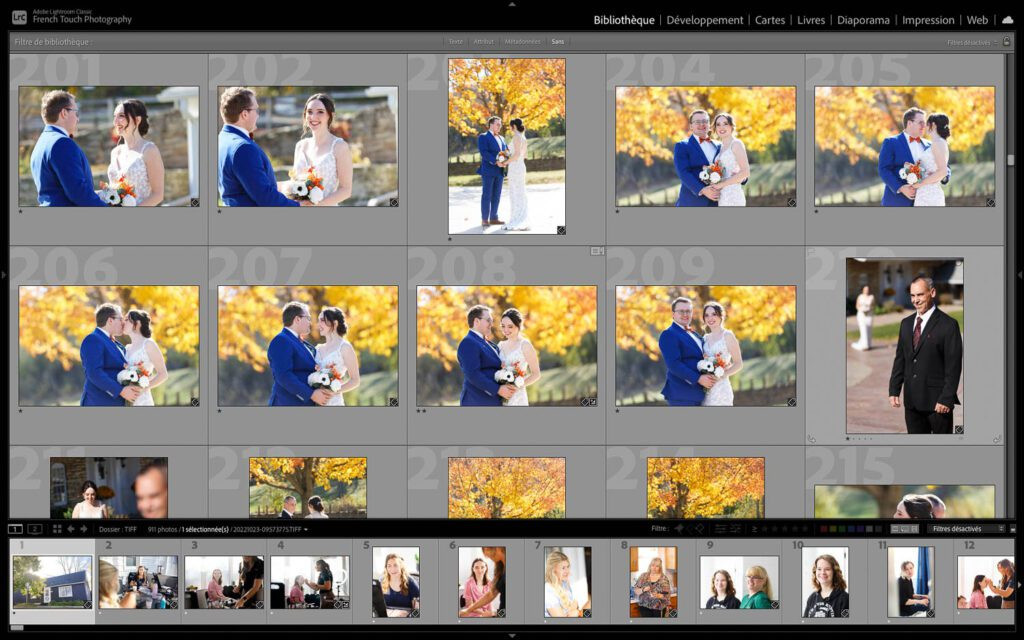This screenshot has height=640, width=1024.
Task: Select the Sans filter option
Action: [558, 42]
